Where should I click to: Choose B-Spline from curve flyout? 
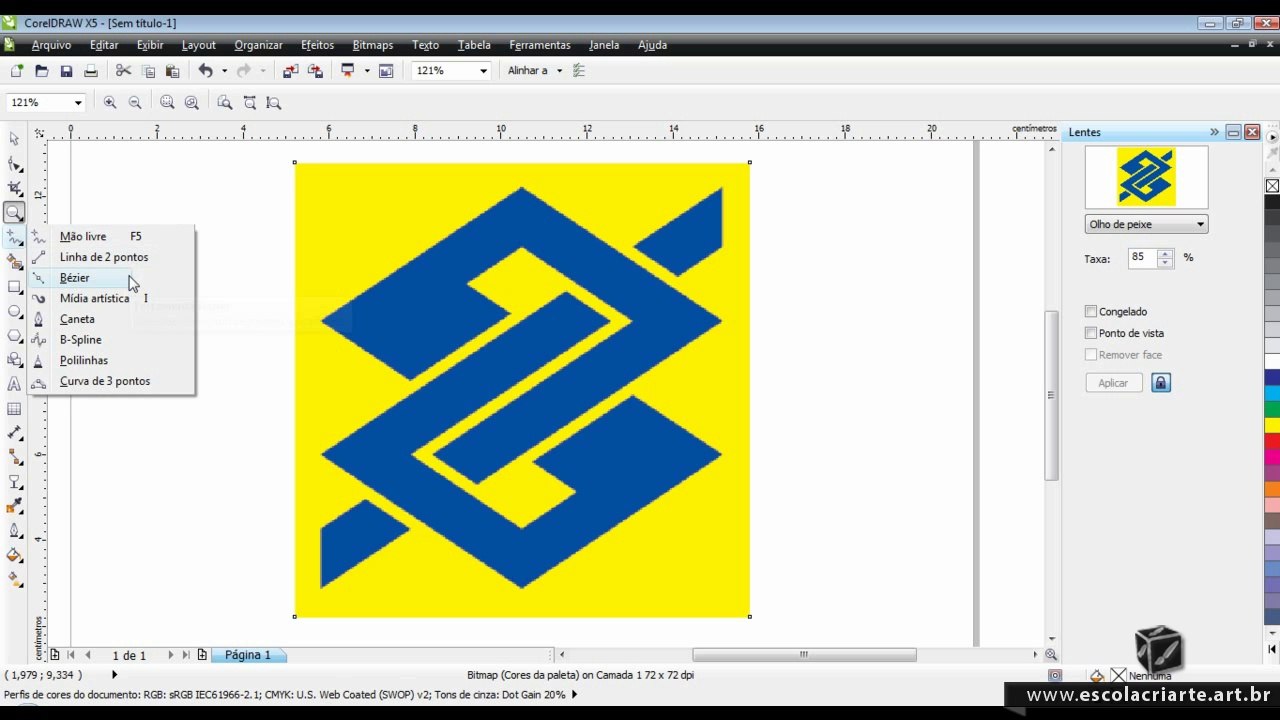112,340
